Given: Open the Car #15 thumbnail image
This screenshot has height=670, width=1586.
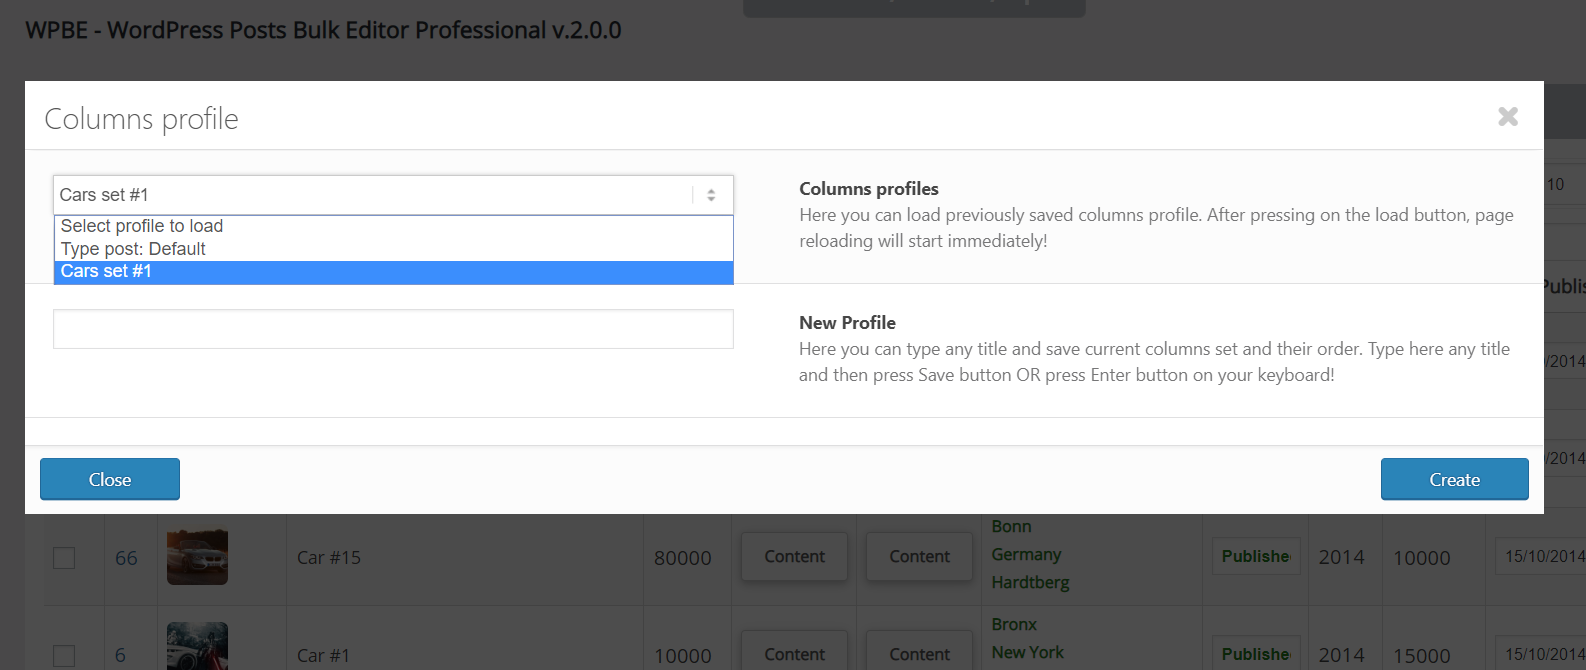Looking at the screenshot, I should (x=197, y=557).
